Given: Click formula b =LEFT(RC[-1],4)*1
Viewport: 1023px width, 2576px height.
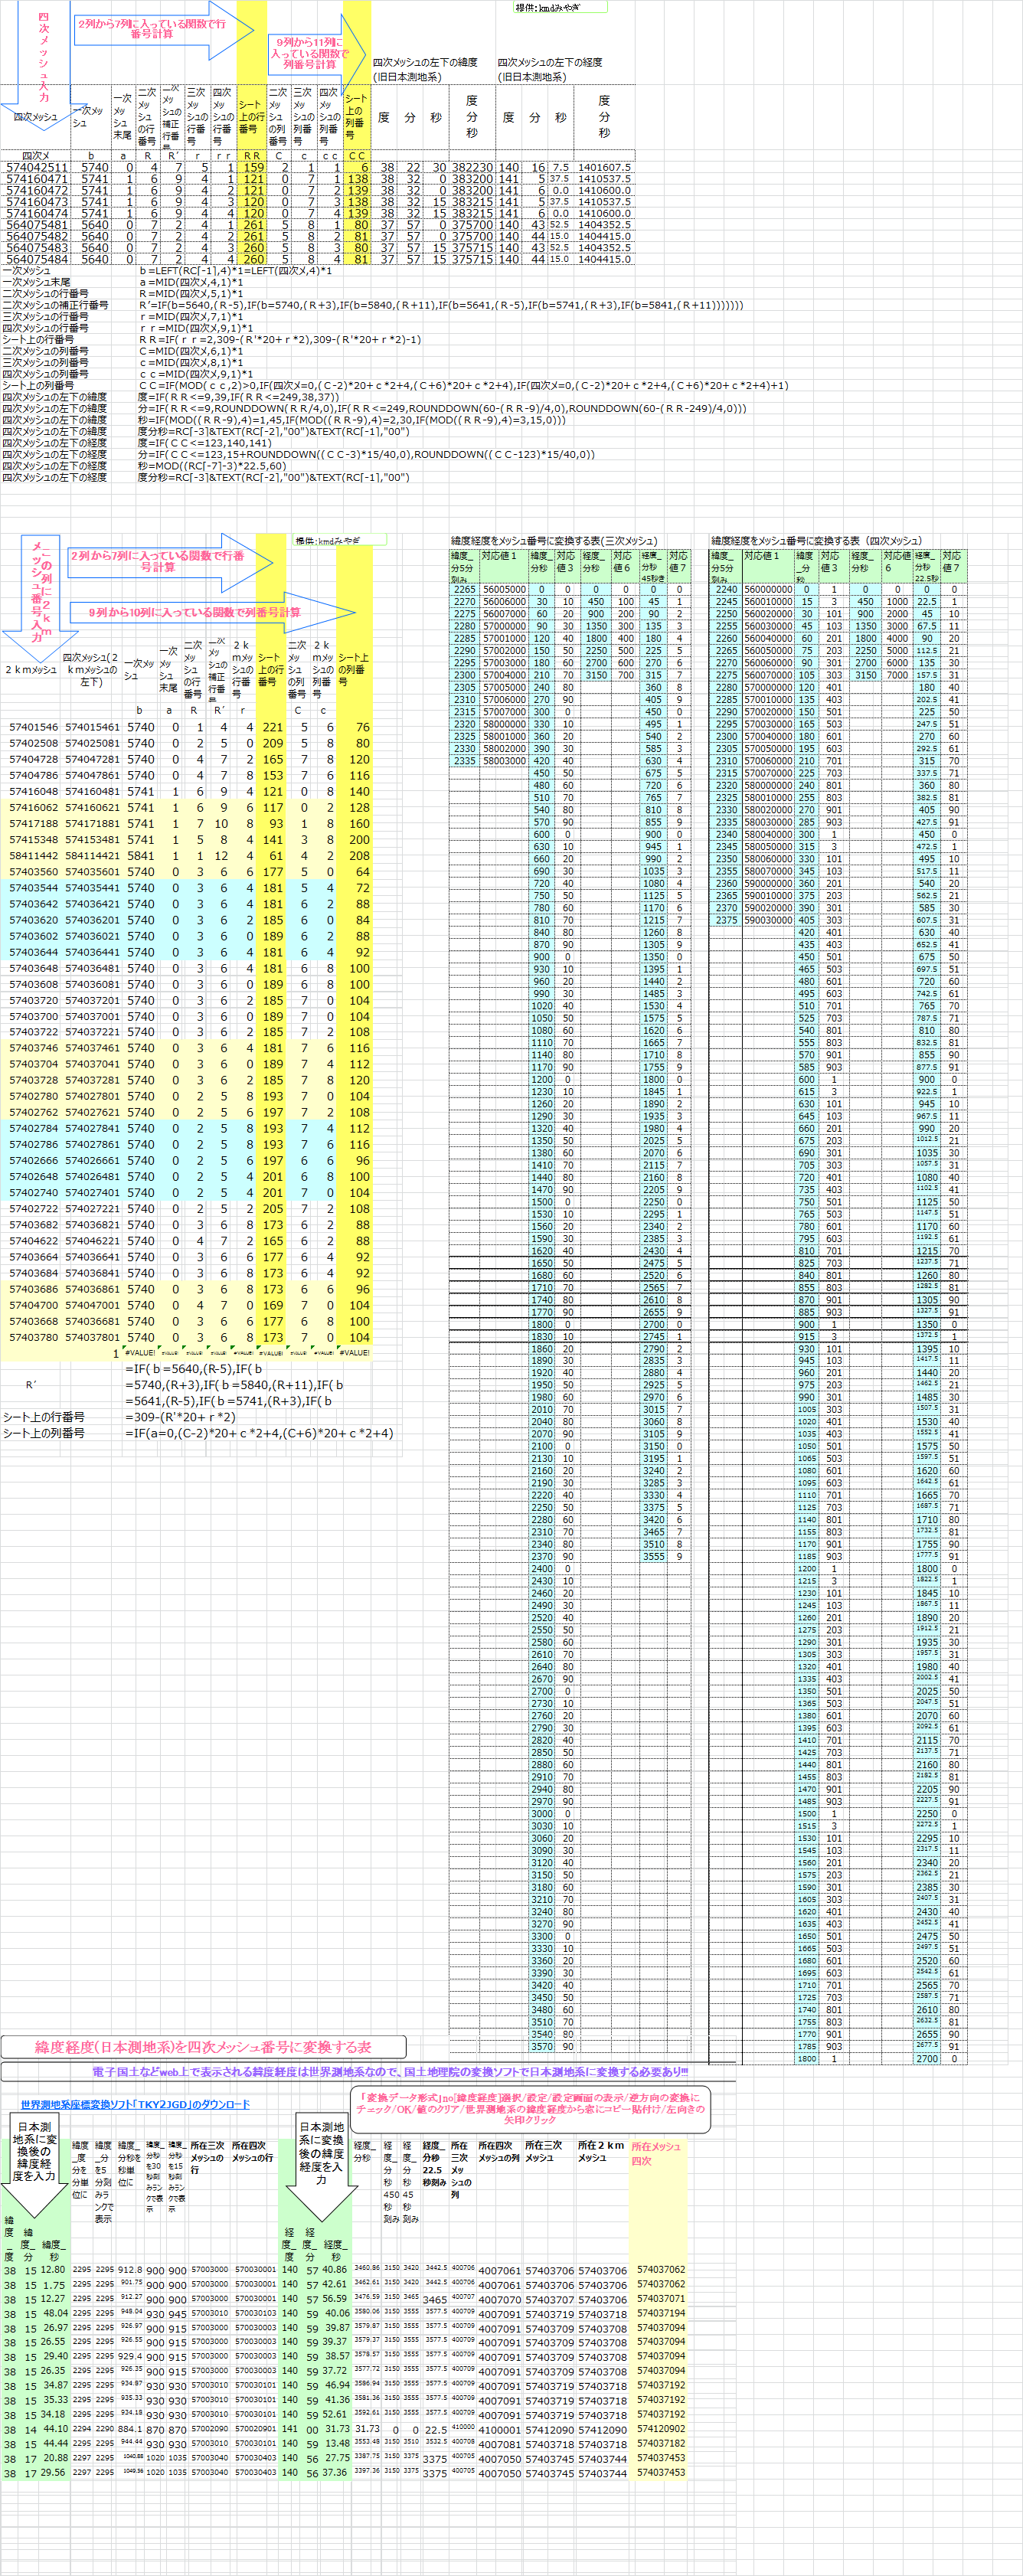Looking at the screenshot, I should (236, 271).
